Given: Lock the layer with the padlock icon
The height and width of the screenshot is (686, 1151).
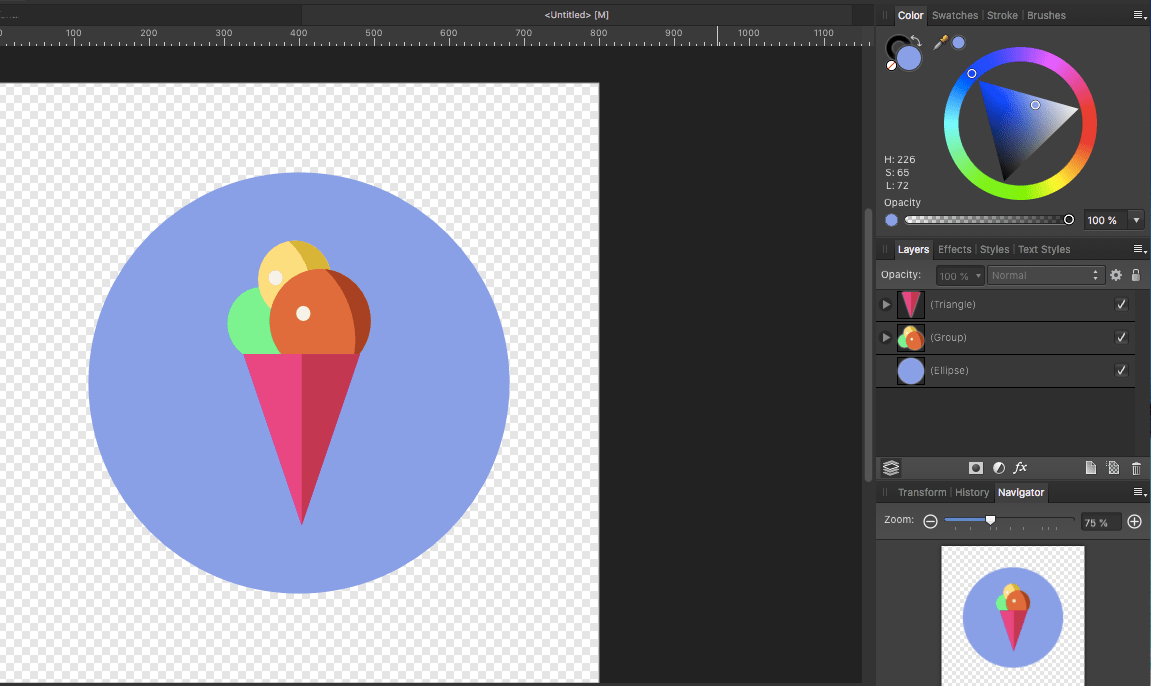Looking at the screenshot, I should (x=1136, y=275).
